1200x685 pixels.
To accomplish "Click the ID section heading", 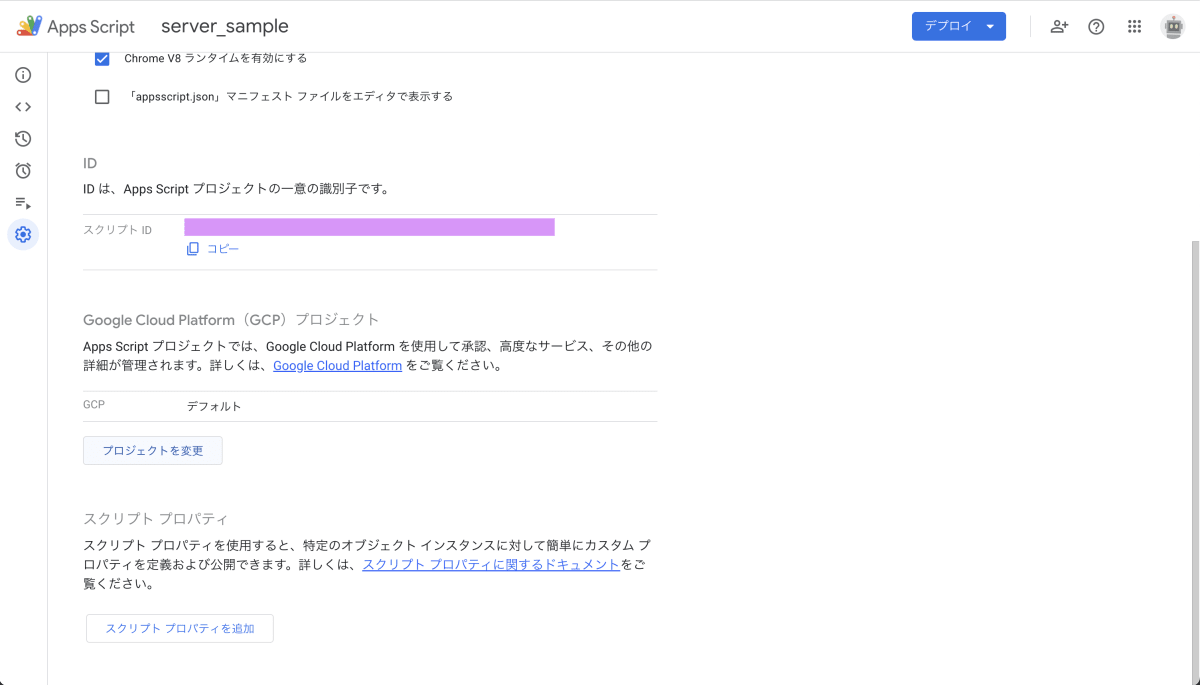I will tap(90, 163).
